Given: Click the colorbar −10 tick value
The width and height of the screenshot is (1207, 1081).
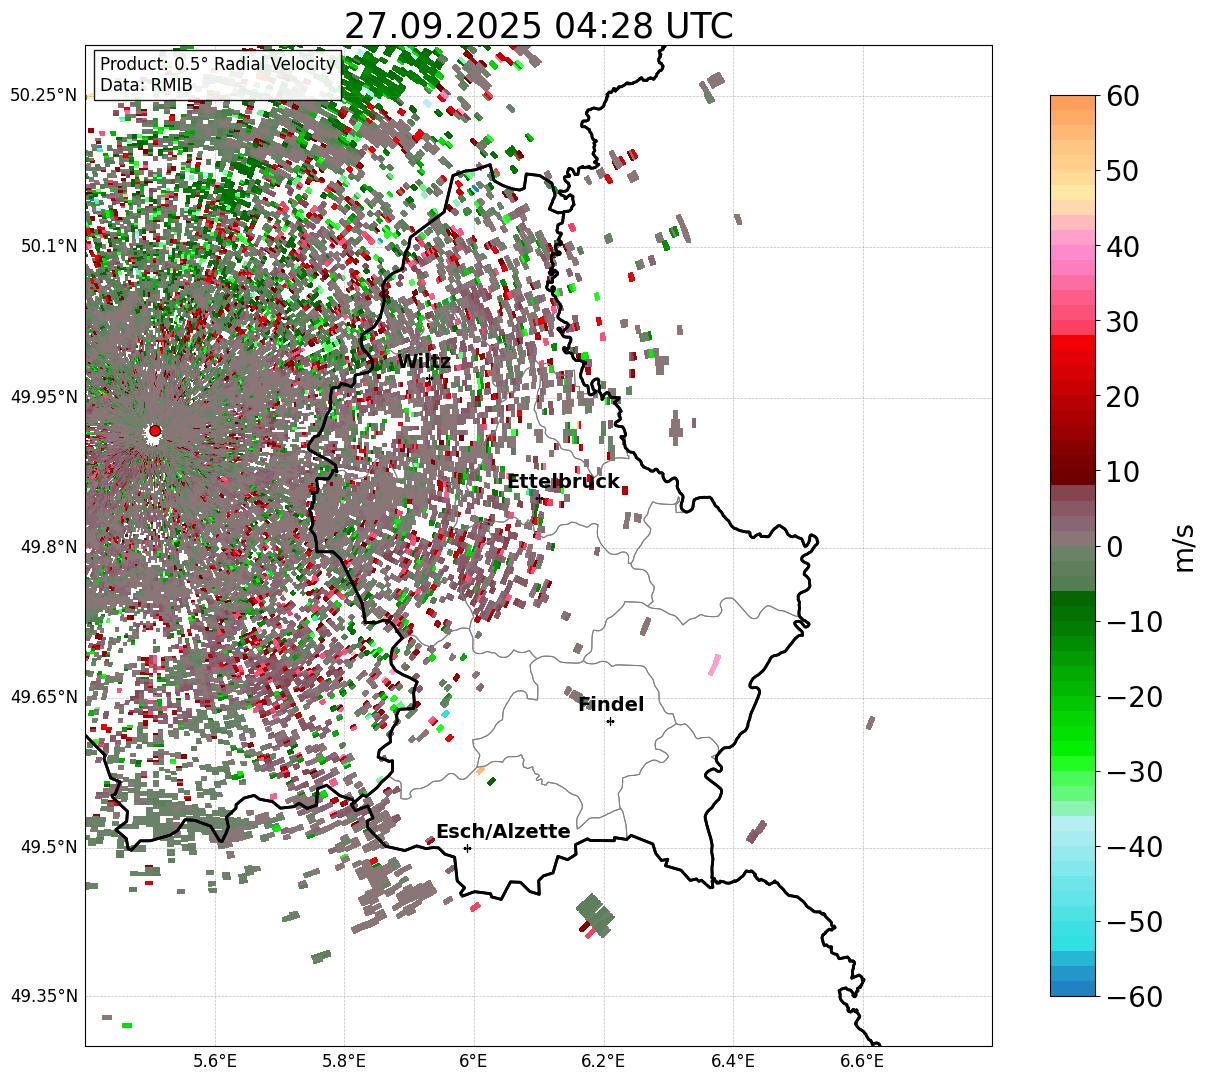Looking at the screenshot, I should (x=1133, y=622).
